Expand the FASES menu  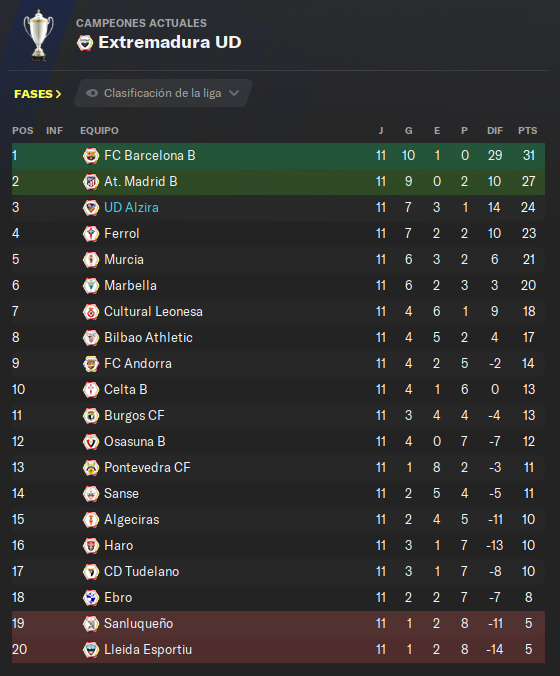coord(38,94)
